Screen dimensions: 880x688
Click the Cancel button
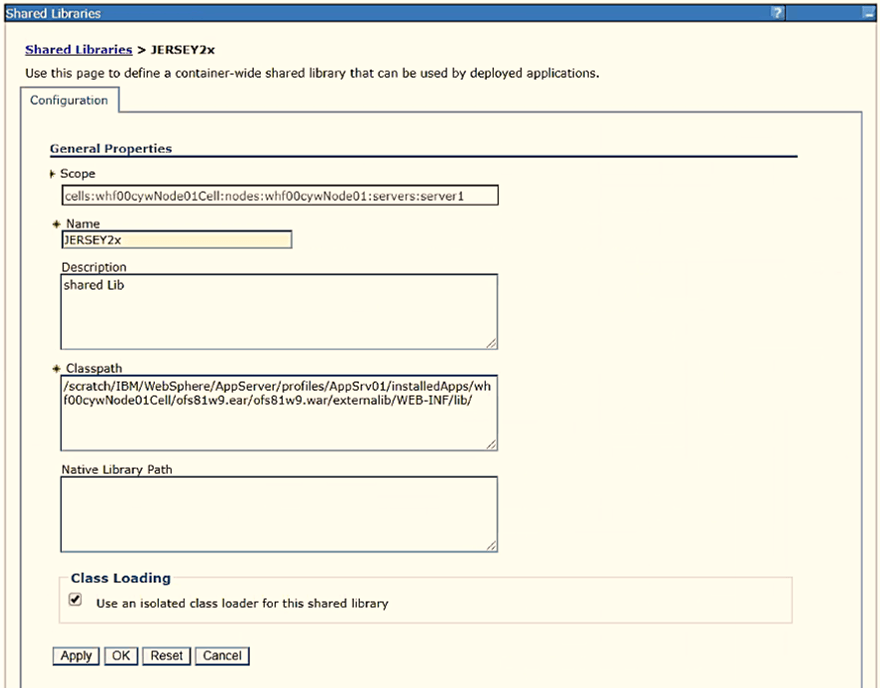point(222,656)
